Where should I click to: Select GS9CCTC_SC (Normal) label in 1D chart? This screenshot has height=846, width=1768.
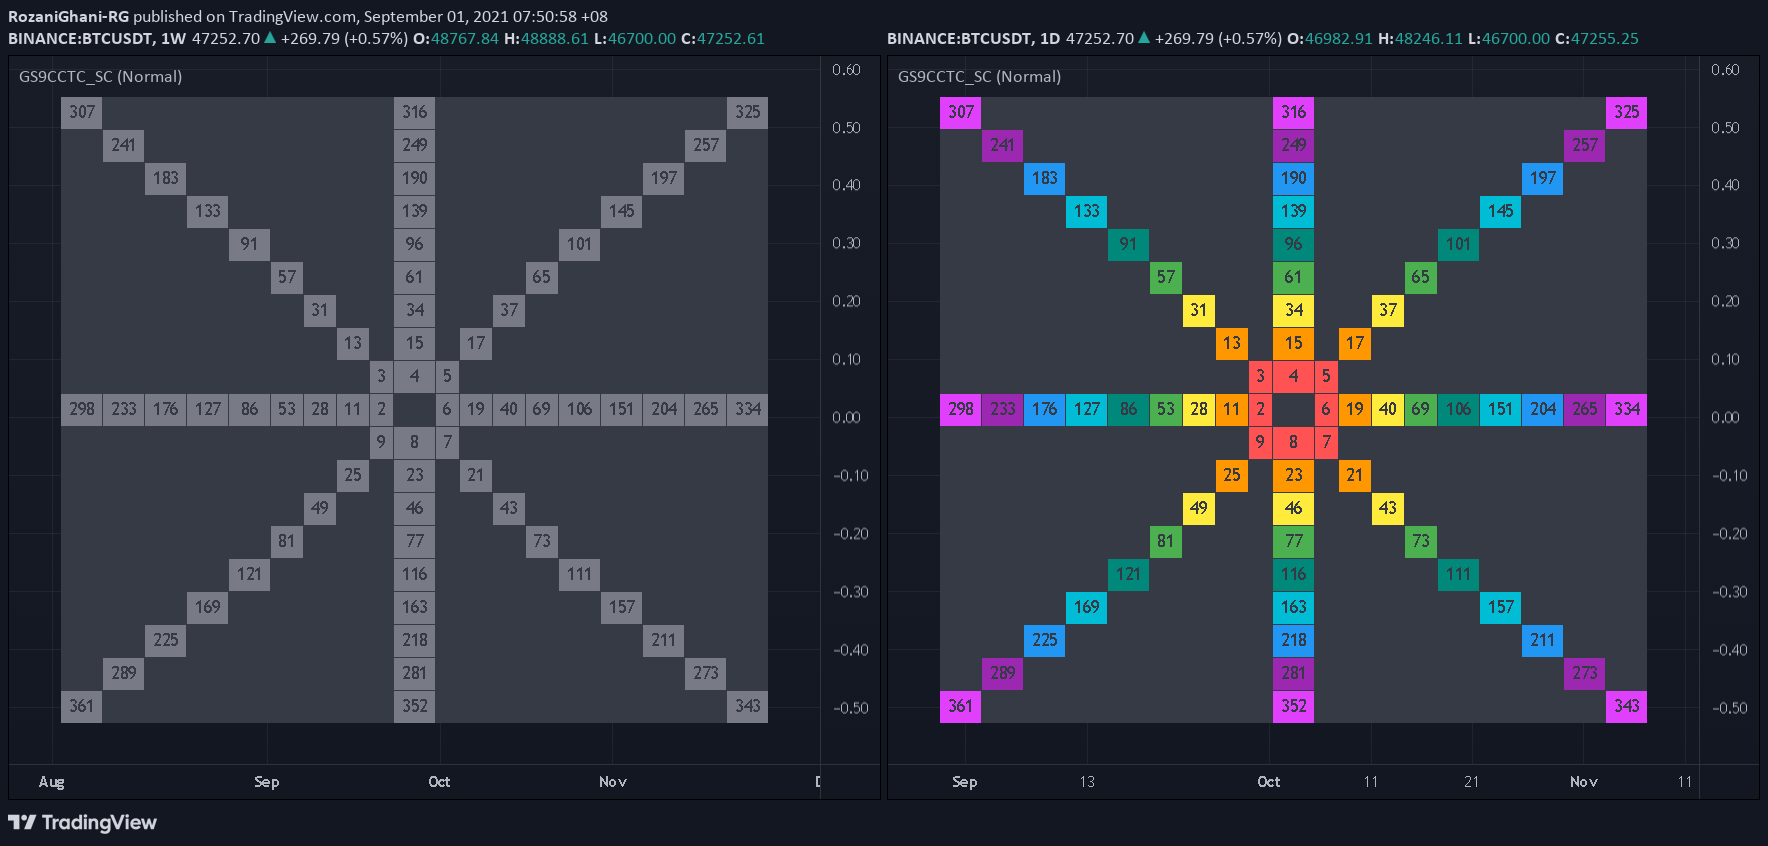tap(979, 76)
